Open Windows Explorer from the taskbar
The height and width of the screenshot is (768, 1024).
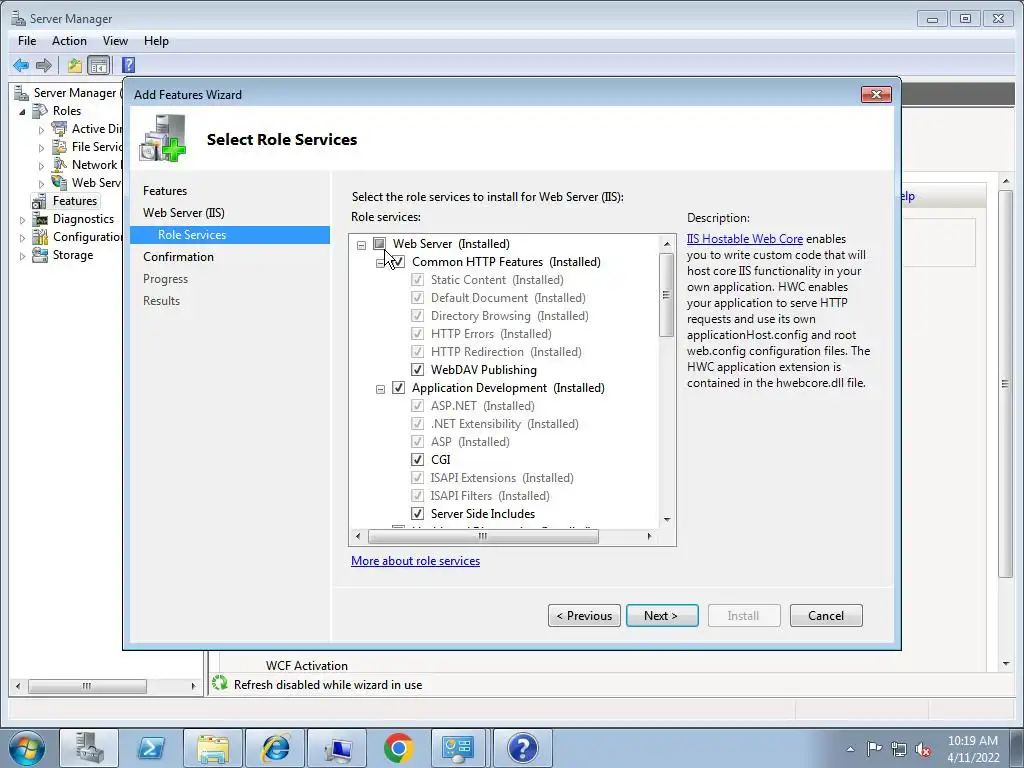tap(213, 748)
